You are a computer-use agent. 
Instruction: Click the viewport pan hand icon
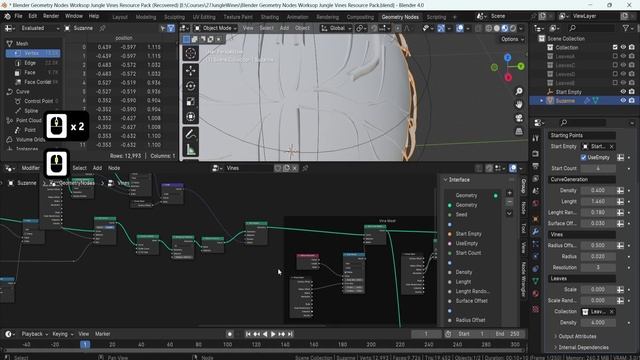(519, 104)
